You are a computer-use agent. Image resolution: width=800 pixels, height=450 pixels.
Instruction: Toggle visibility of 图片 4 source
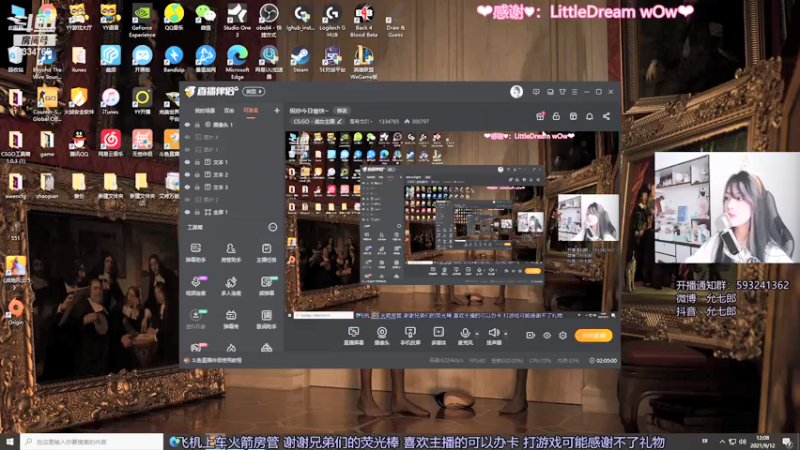pyautogui.click(x=187, y=137)
